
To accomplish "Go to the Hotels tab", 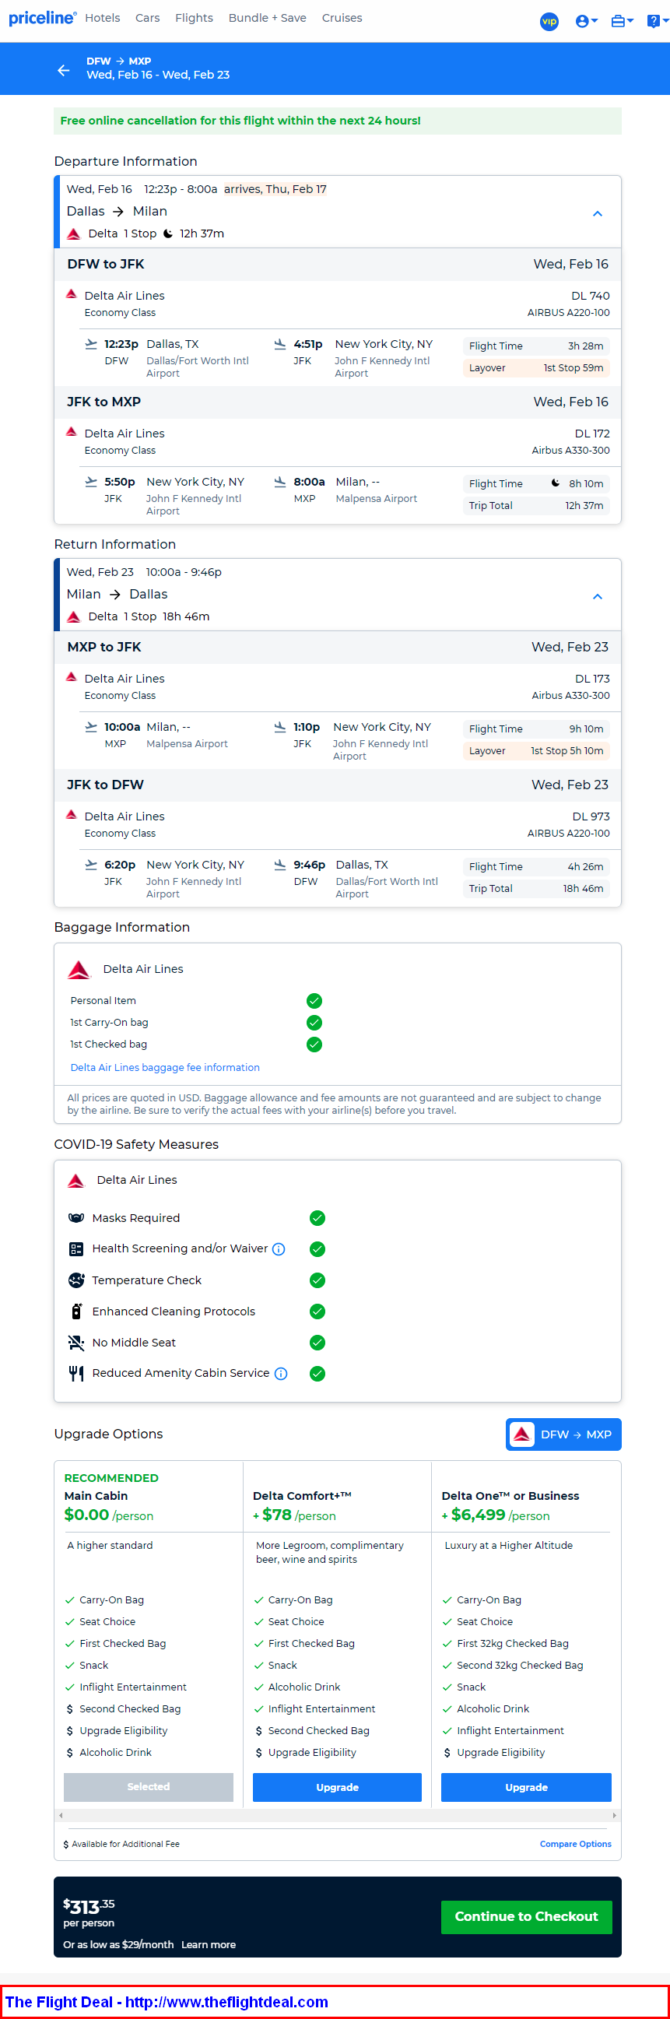I will point(102,18).
